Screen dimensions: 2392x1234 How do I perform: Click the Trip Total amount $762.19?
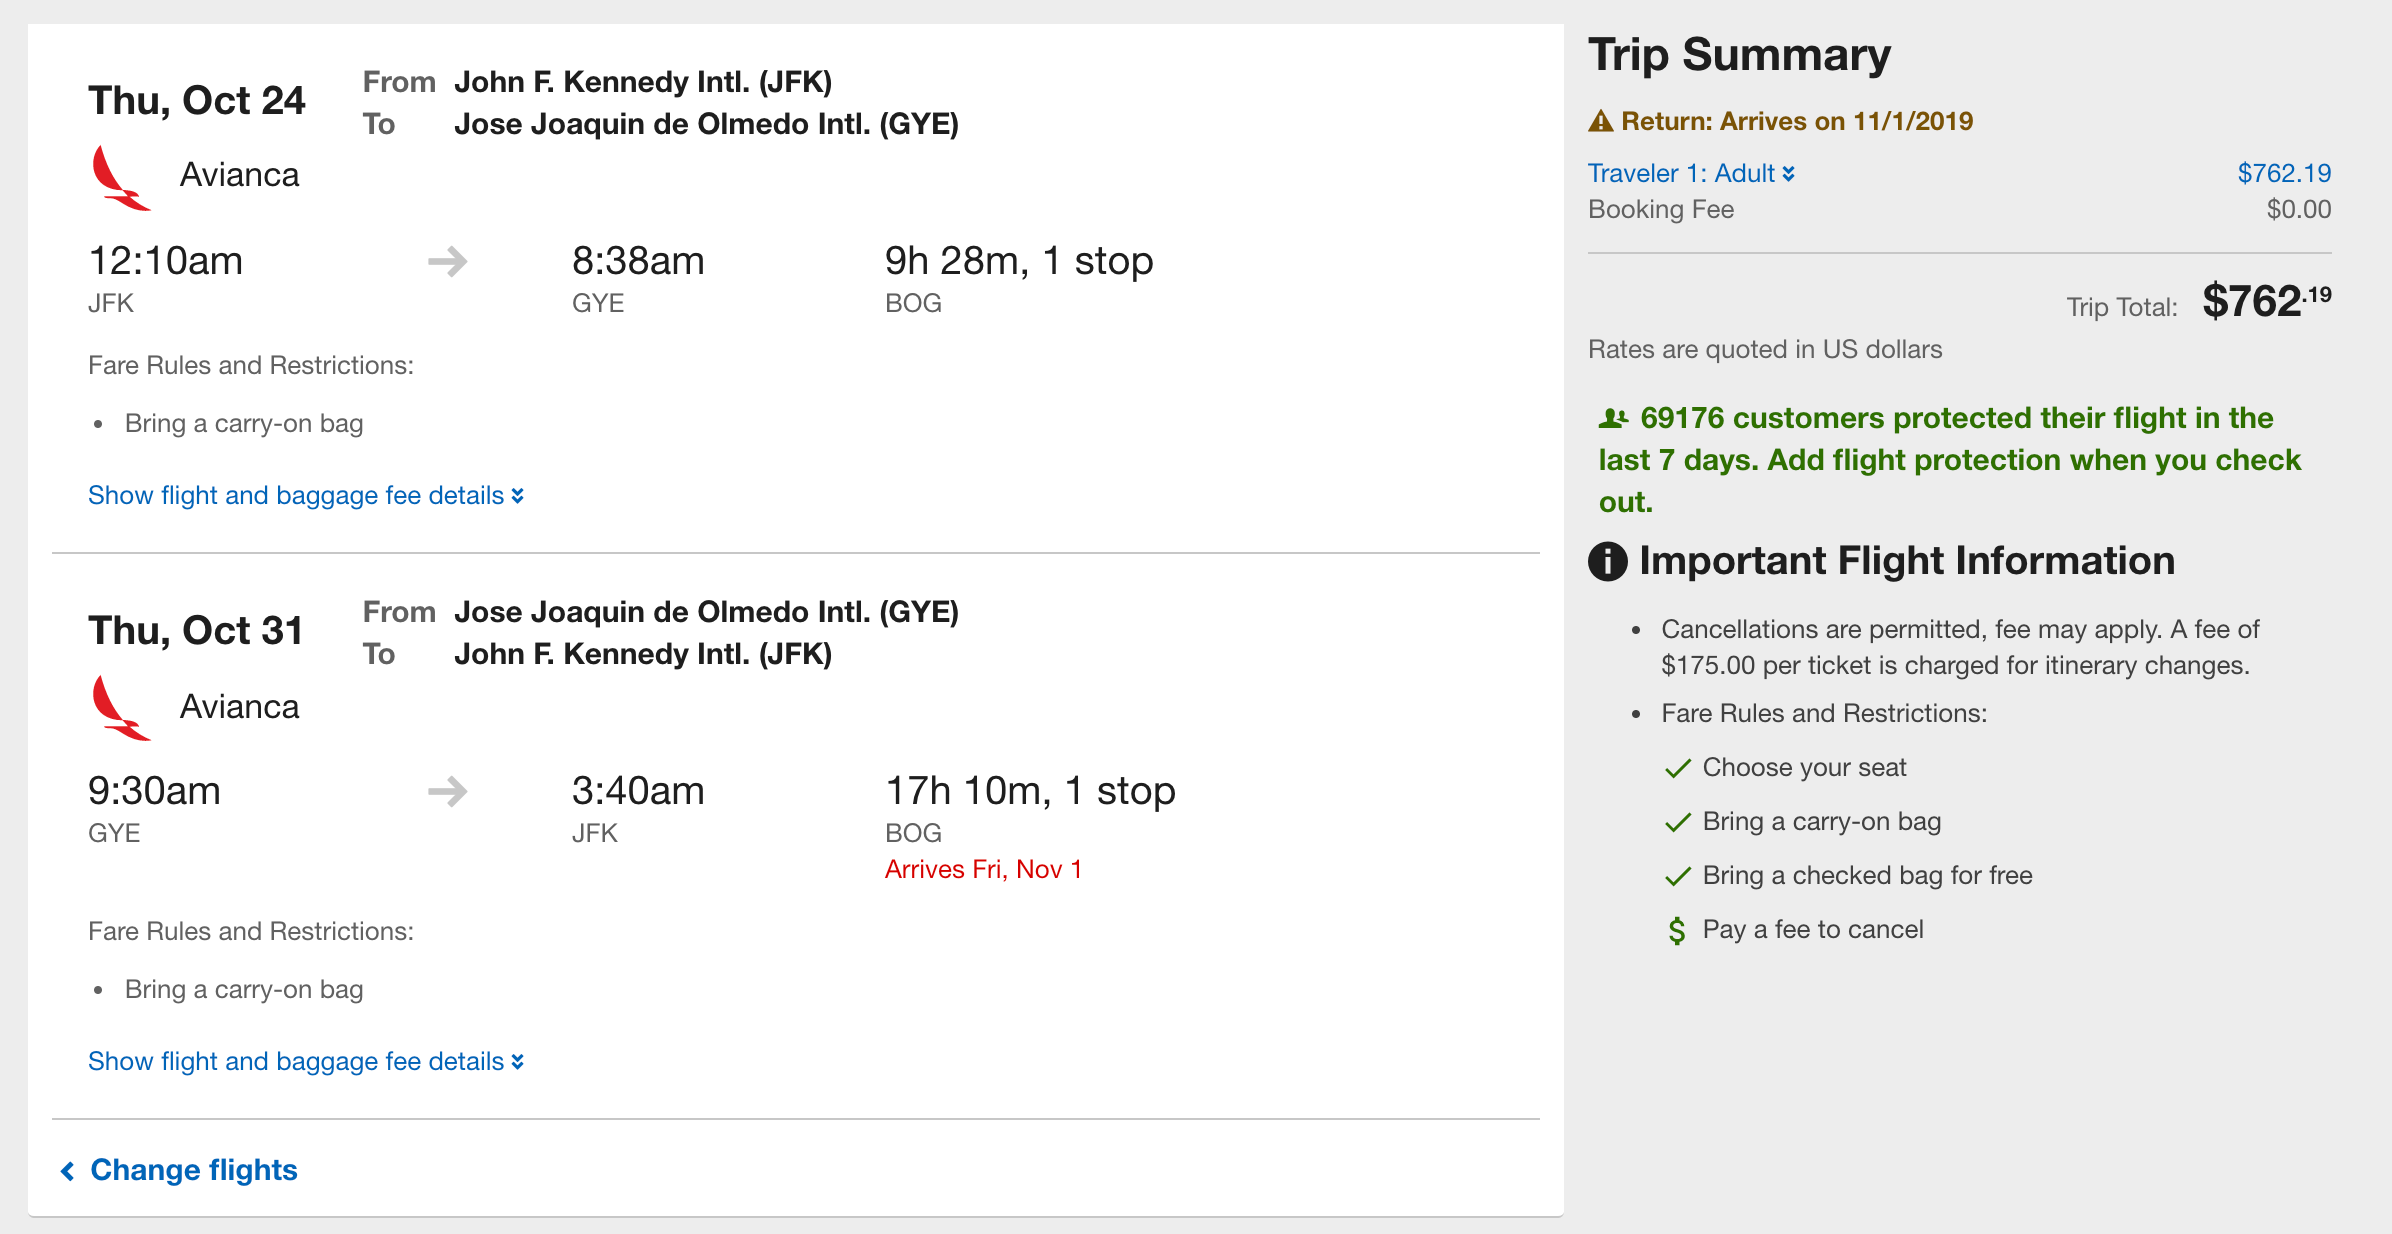pyautogui.click(x=2267, y=301)
